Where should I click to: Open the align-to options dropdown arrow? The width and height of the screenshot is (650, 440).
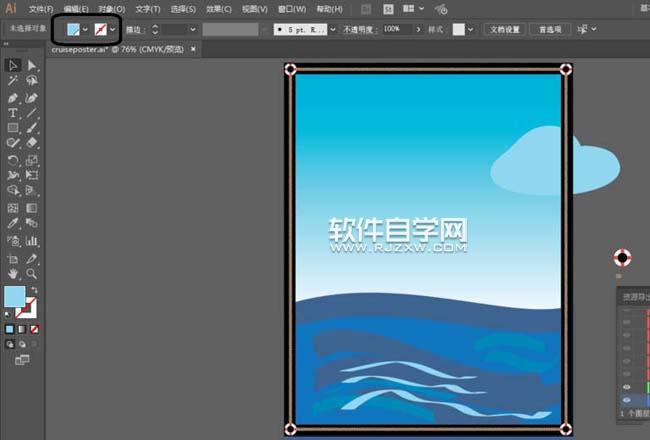pyautogui.click(x=594, y=29)
